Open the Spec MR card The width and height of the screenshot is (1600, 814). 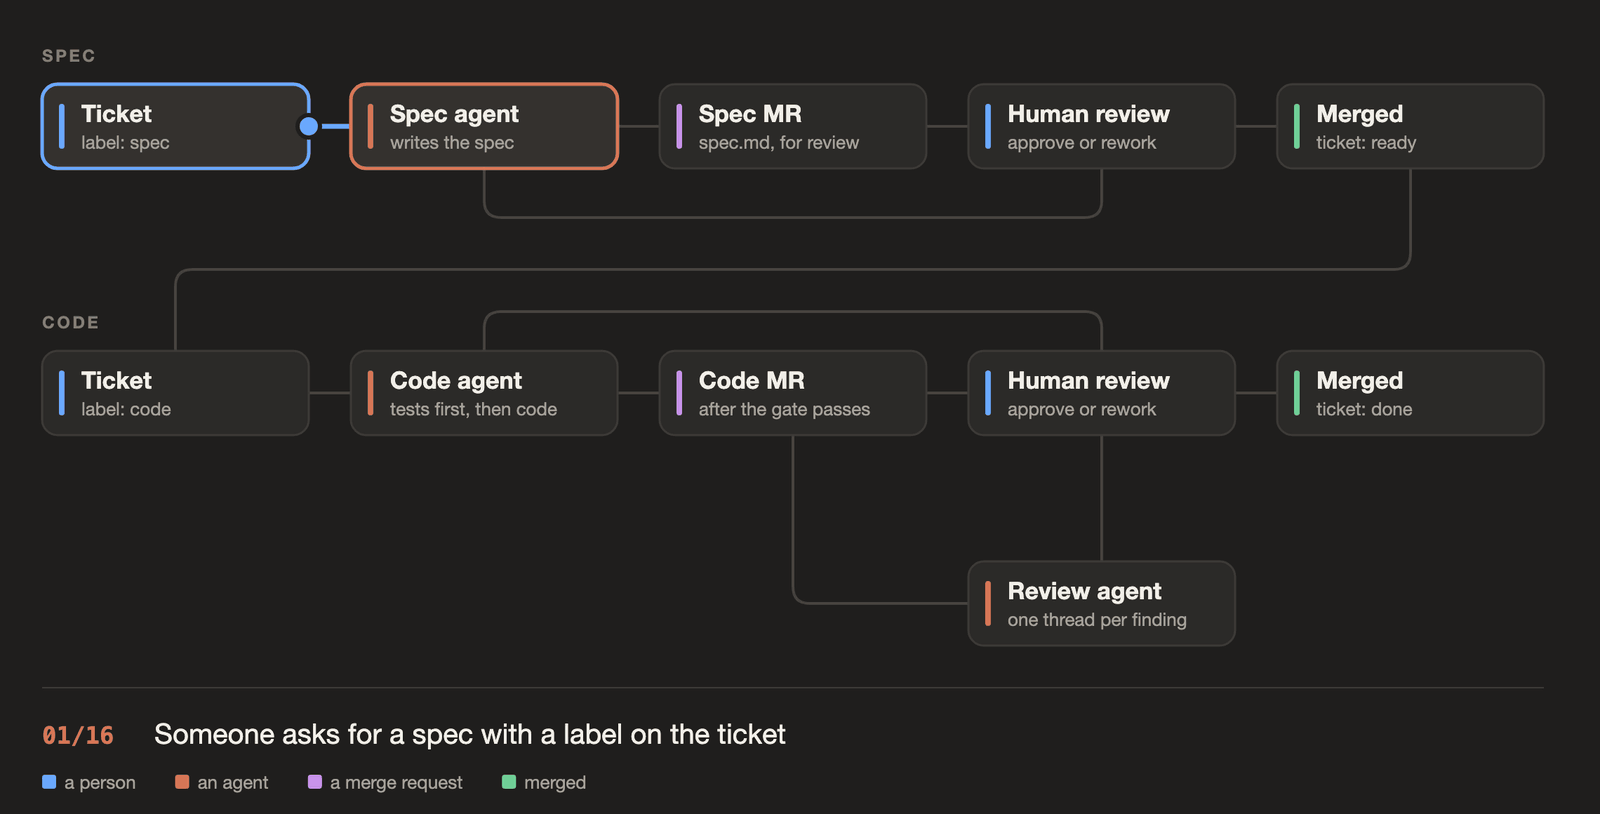click(793, 126)
